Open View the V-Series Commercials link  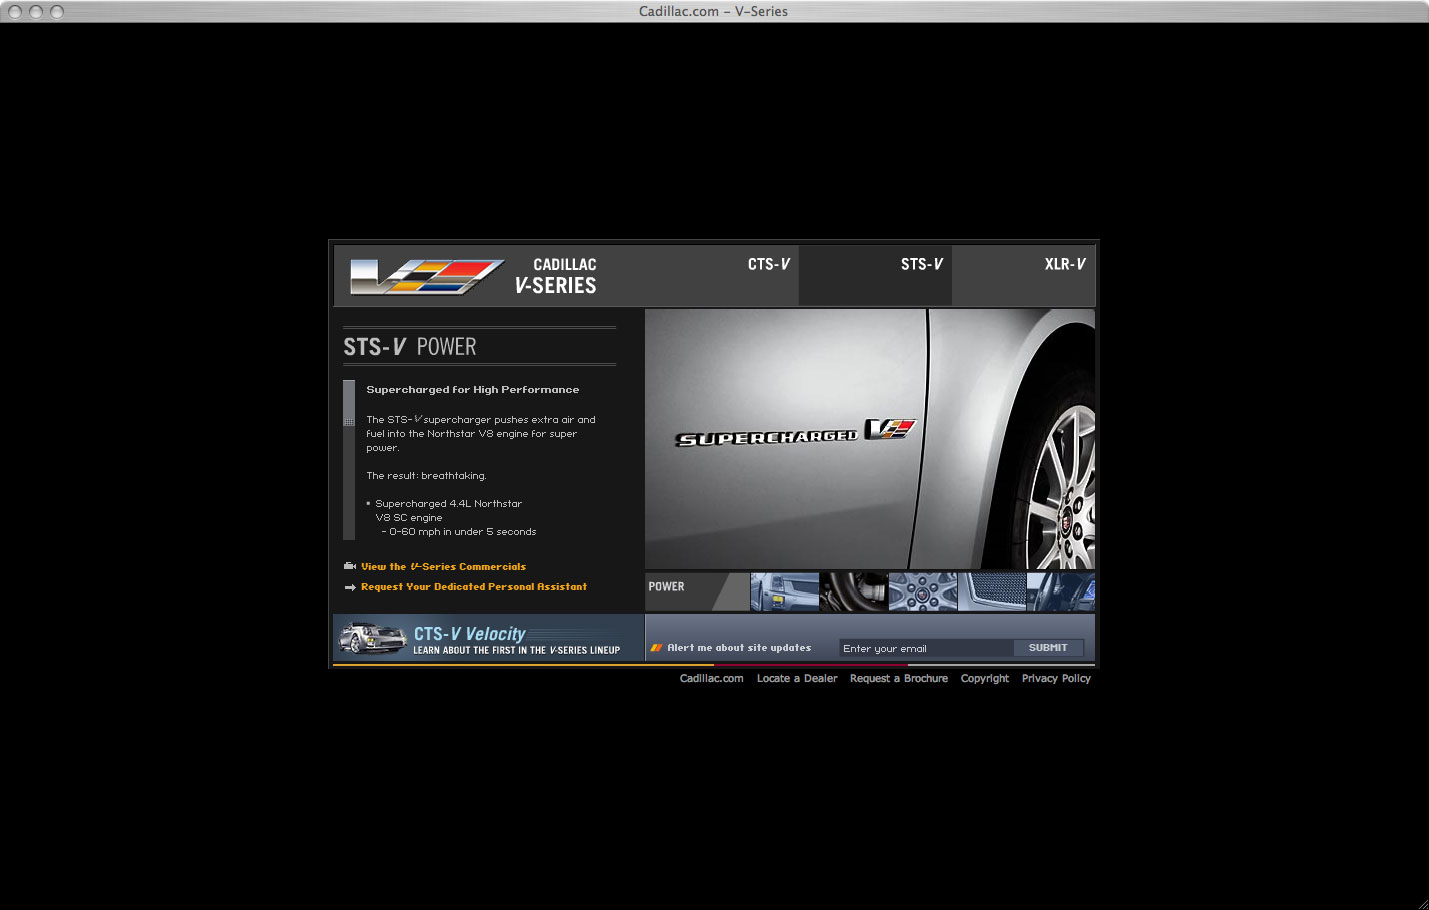[443, 566]
